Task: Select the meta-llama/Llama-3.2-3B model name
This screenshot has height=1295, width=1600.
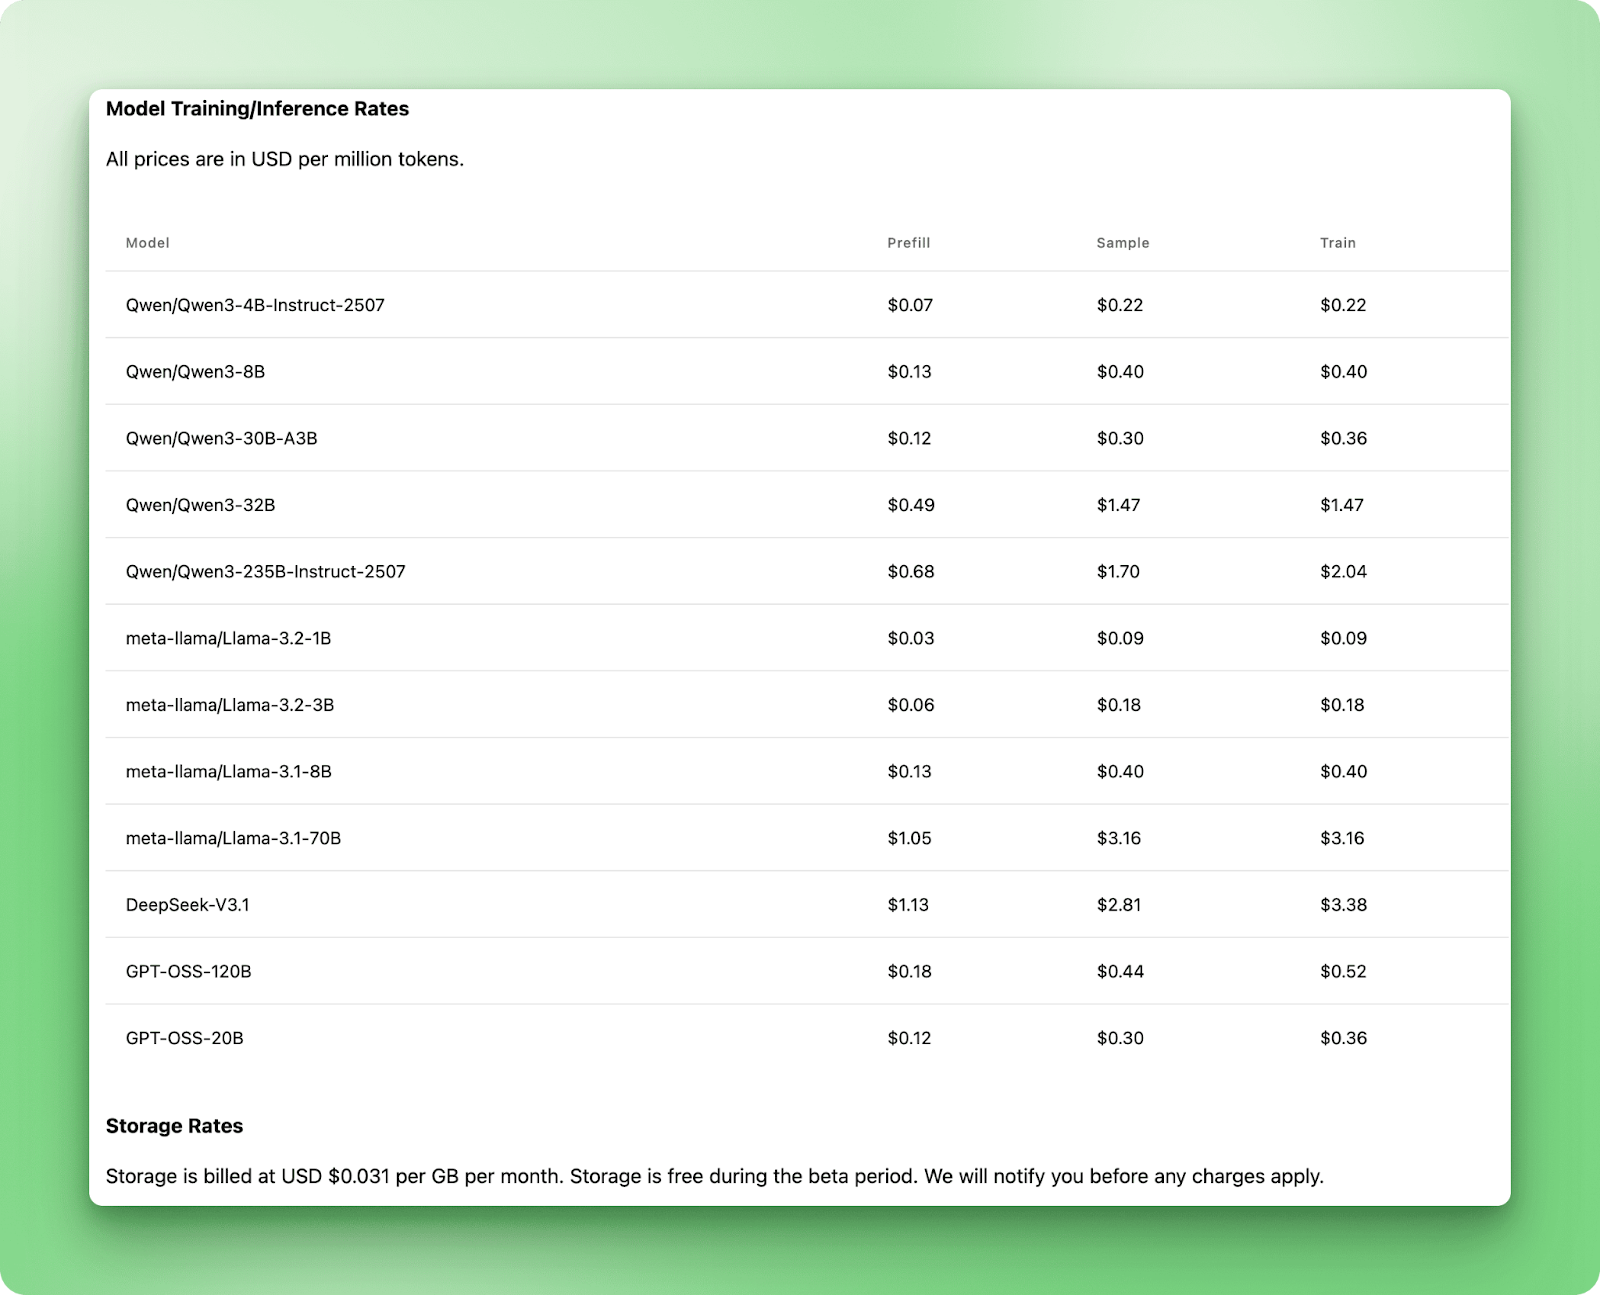Action: 230,705
